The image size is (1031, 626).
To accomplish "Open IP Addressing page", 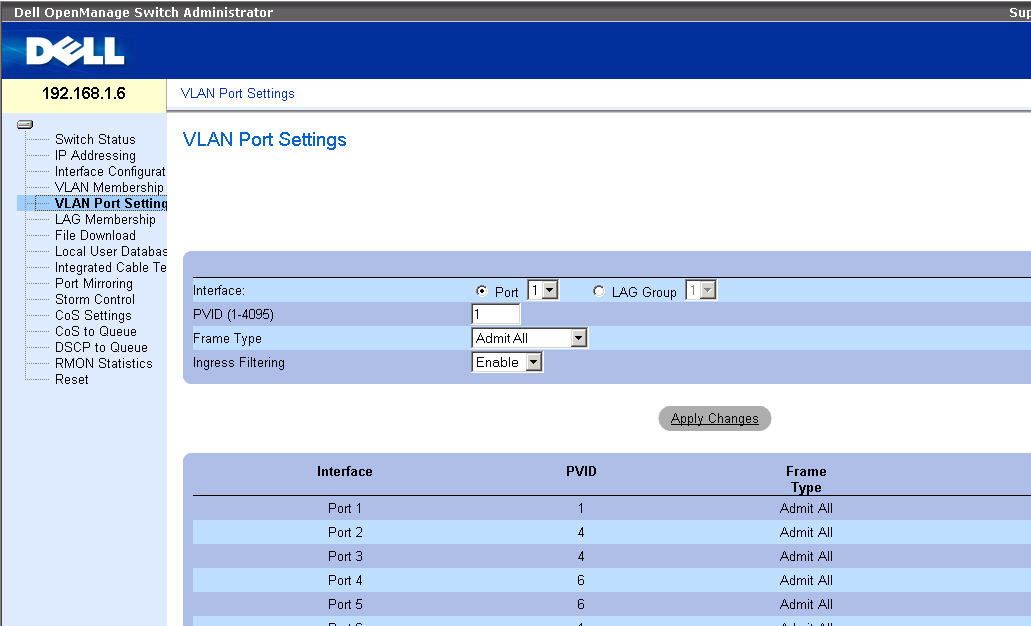I will (95, 155).
